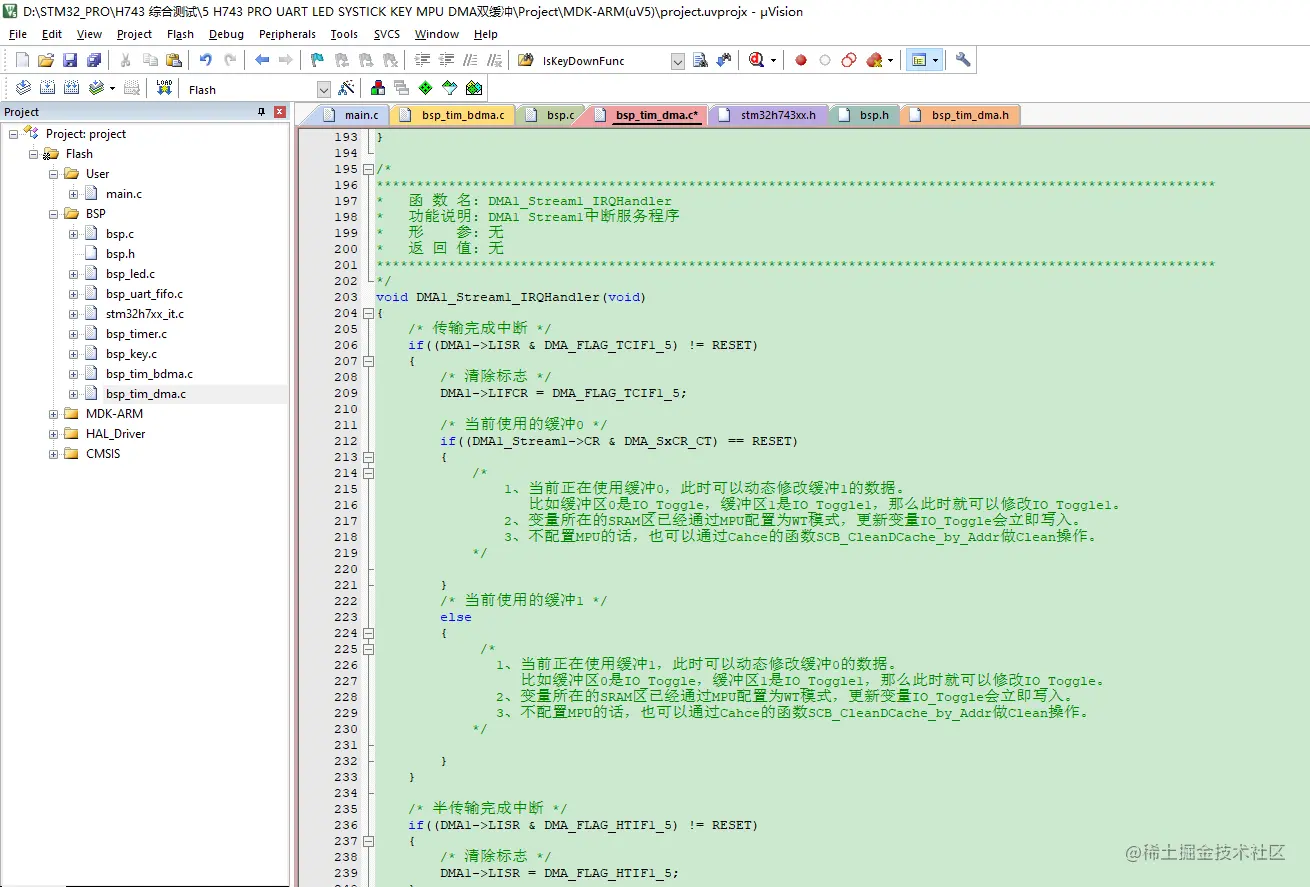Viewport: 1310px width, 887px height.
Task: Open the batch build dropdown arrow
Action: coord(112,89)
